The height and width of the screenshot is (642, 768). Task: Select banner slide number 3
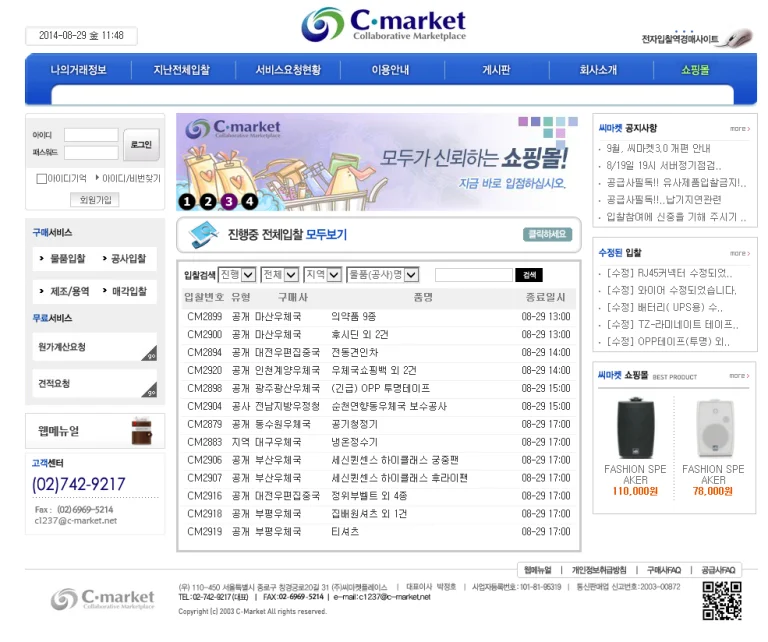pos(229,201)
